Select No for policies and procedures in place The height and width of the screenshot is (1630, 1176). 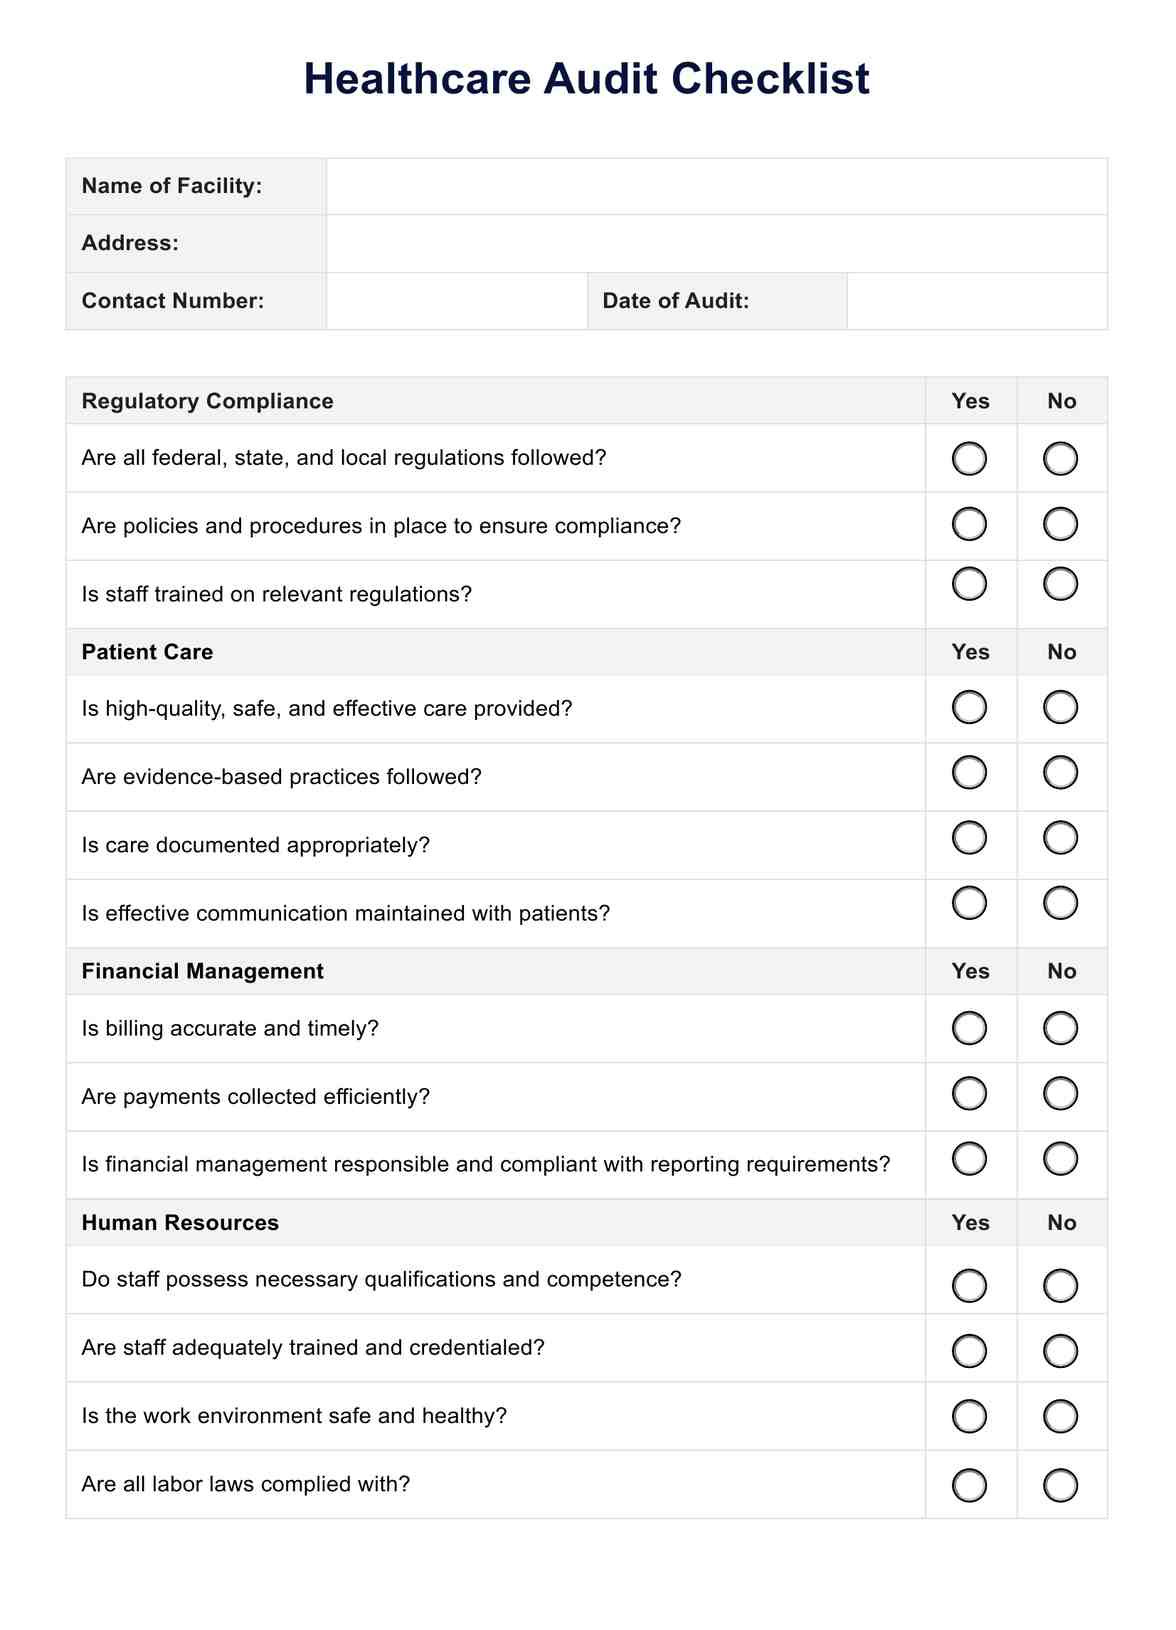click(1060, 524)
